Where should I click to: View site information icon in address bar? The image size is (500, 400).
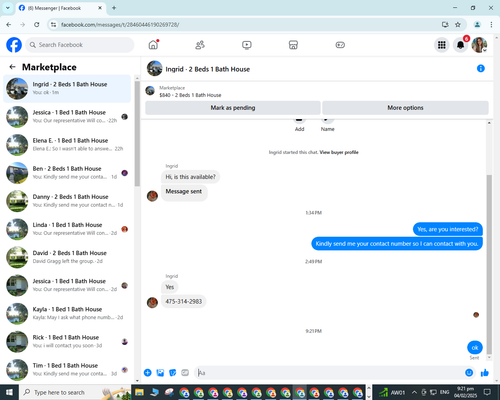pos(53,24)
